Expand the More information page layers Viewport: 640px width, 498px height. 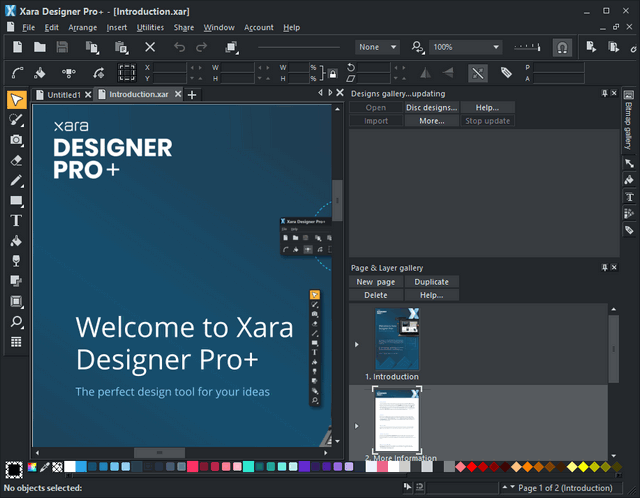tap(356, 426)
